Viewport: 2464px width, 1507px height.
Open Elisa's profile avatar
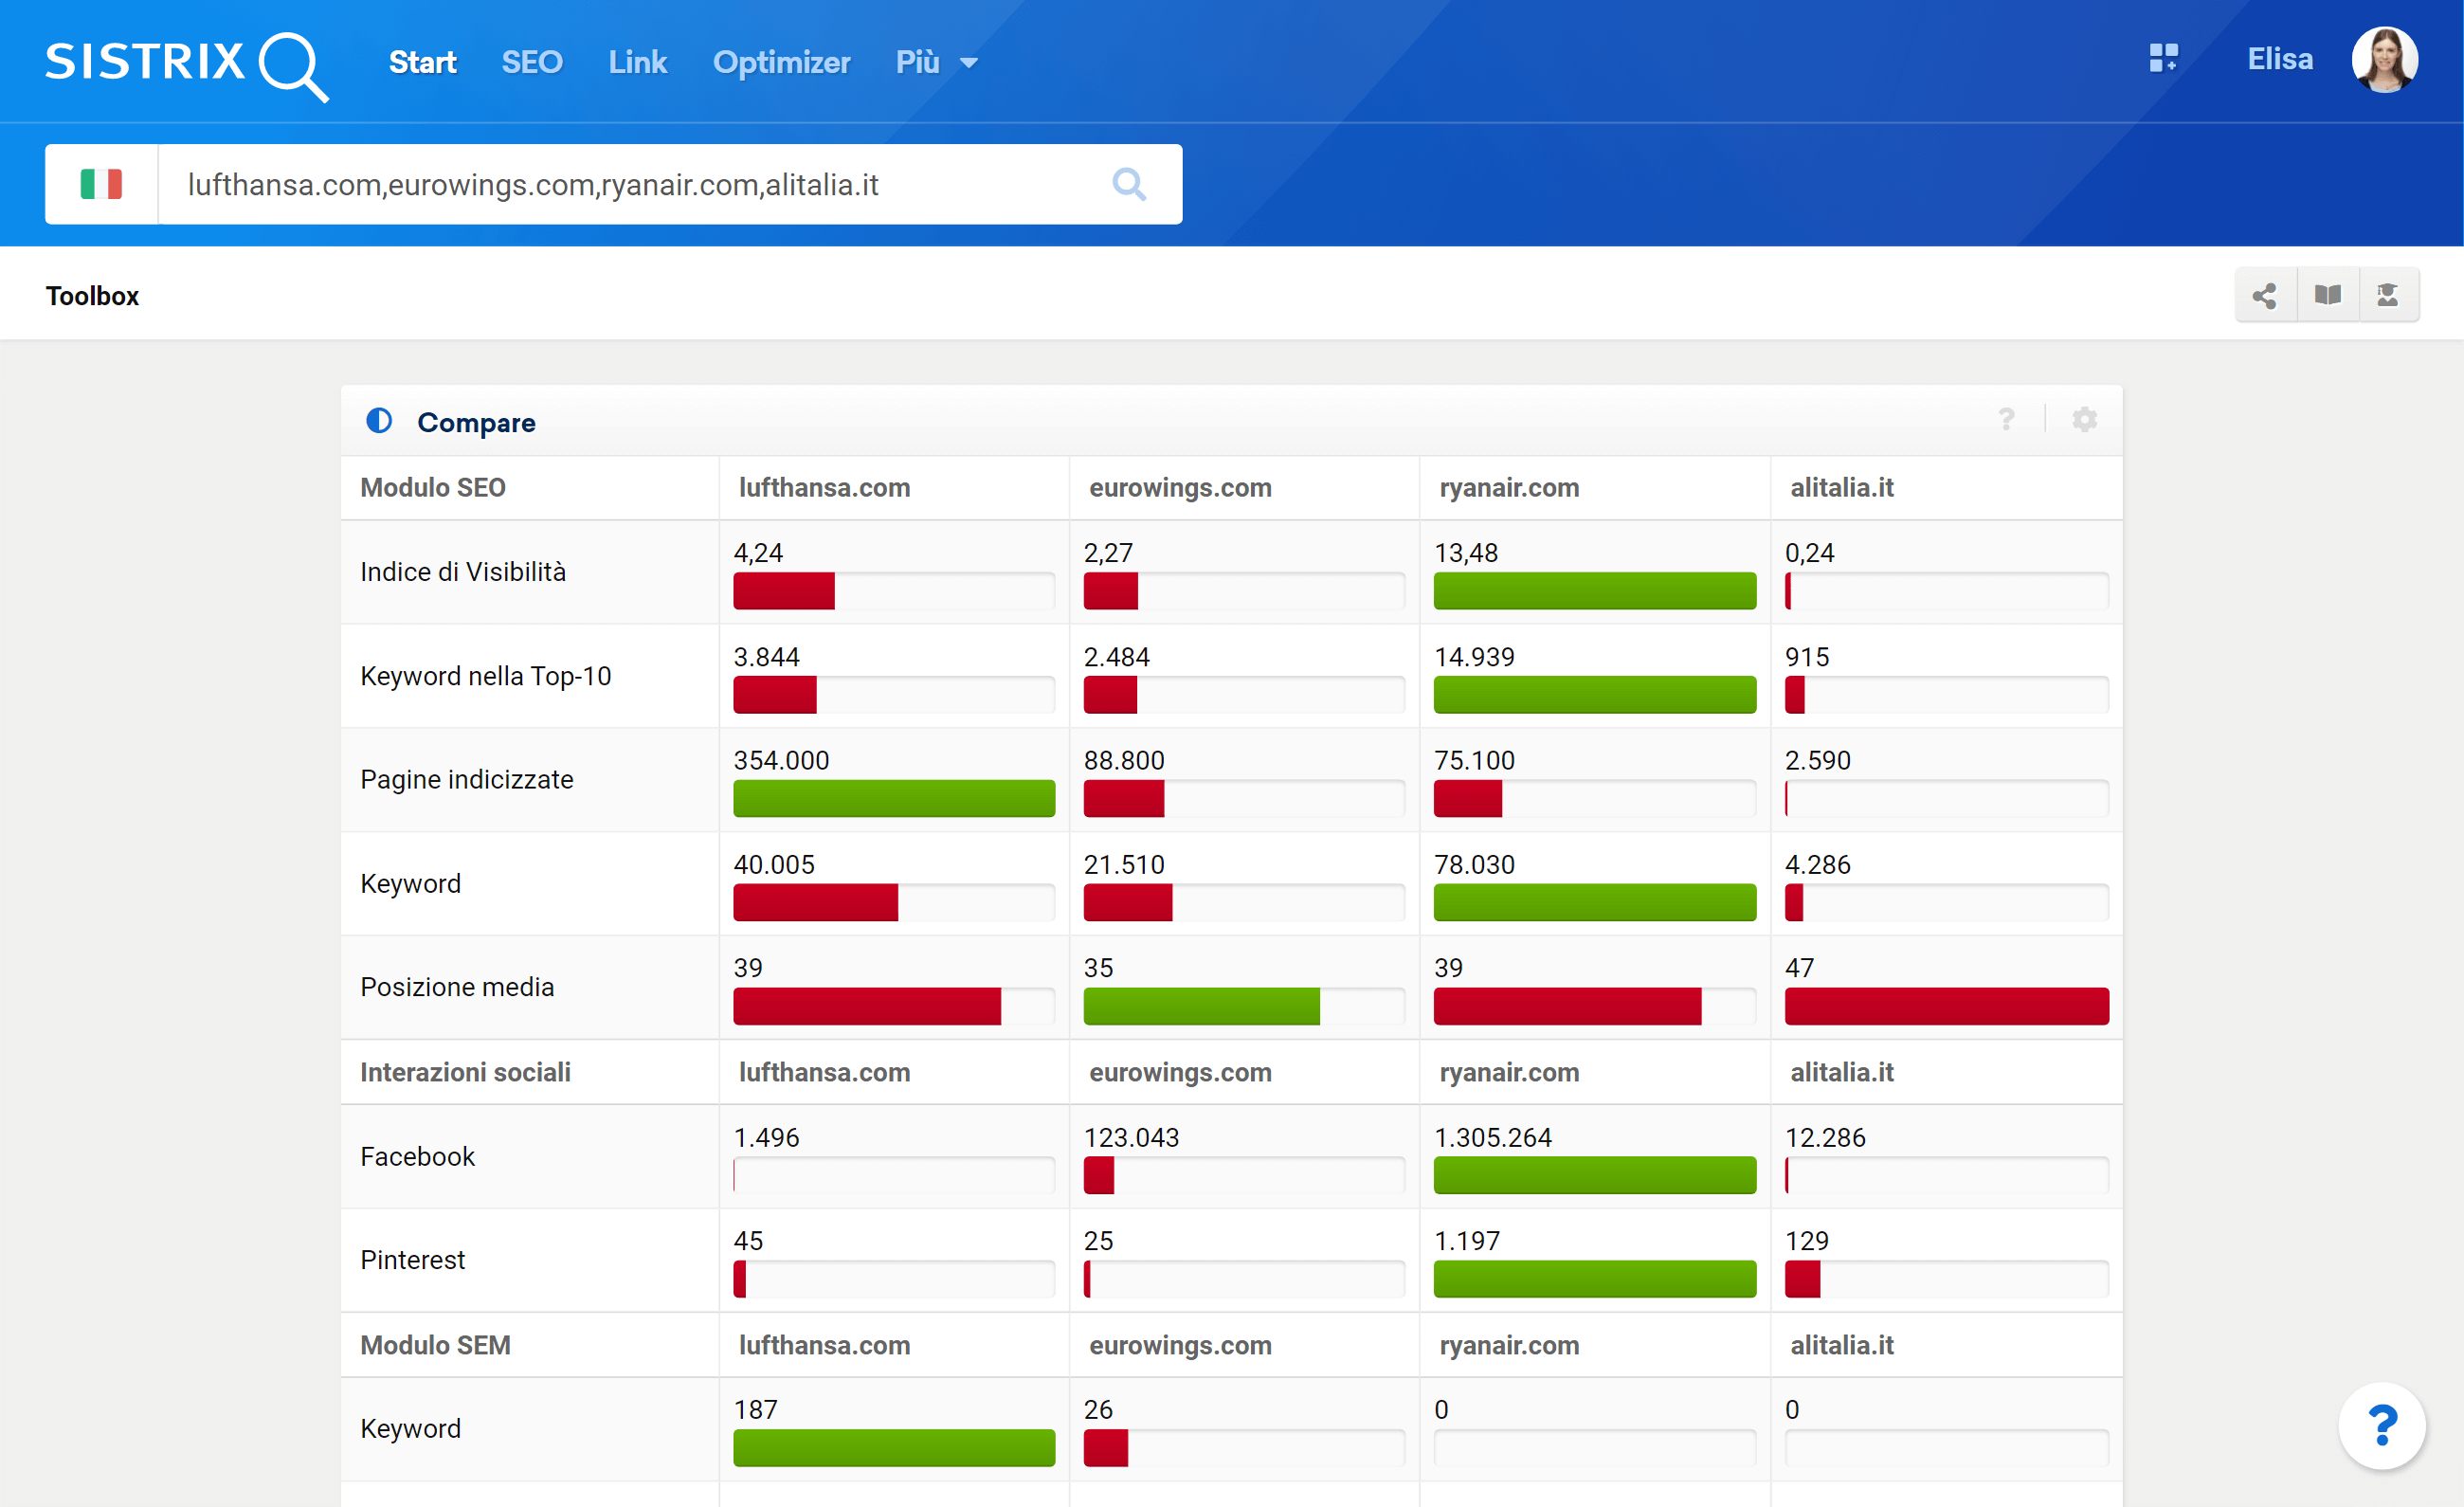coord(2384,60)
